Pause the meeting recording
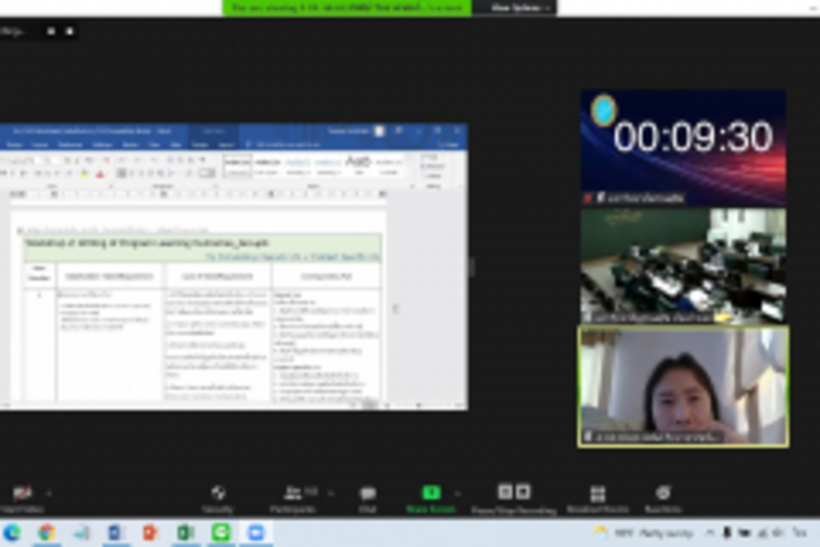Viewport: 820px width, 547px height. click(x=505, y=492)
